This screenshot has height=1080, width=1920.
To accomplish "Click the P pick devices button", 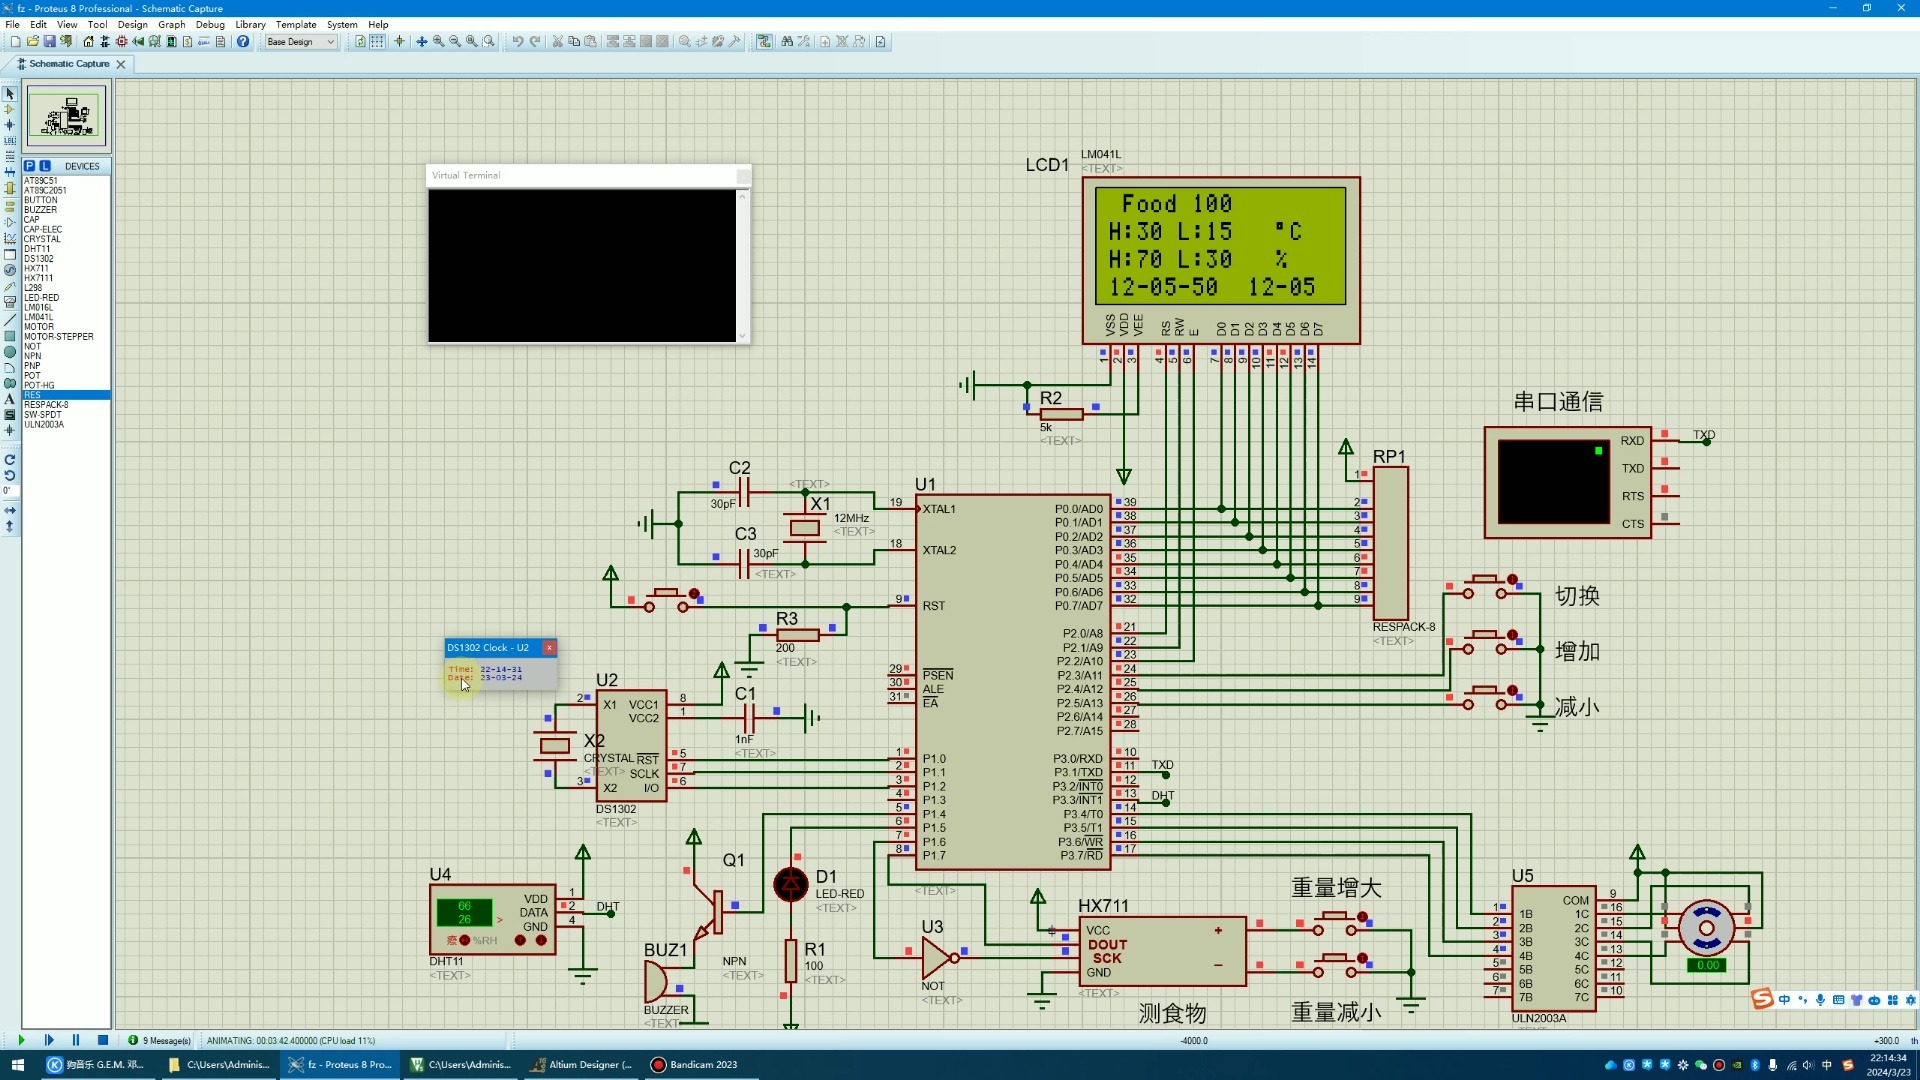I will 30,166.
